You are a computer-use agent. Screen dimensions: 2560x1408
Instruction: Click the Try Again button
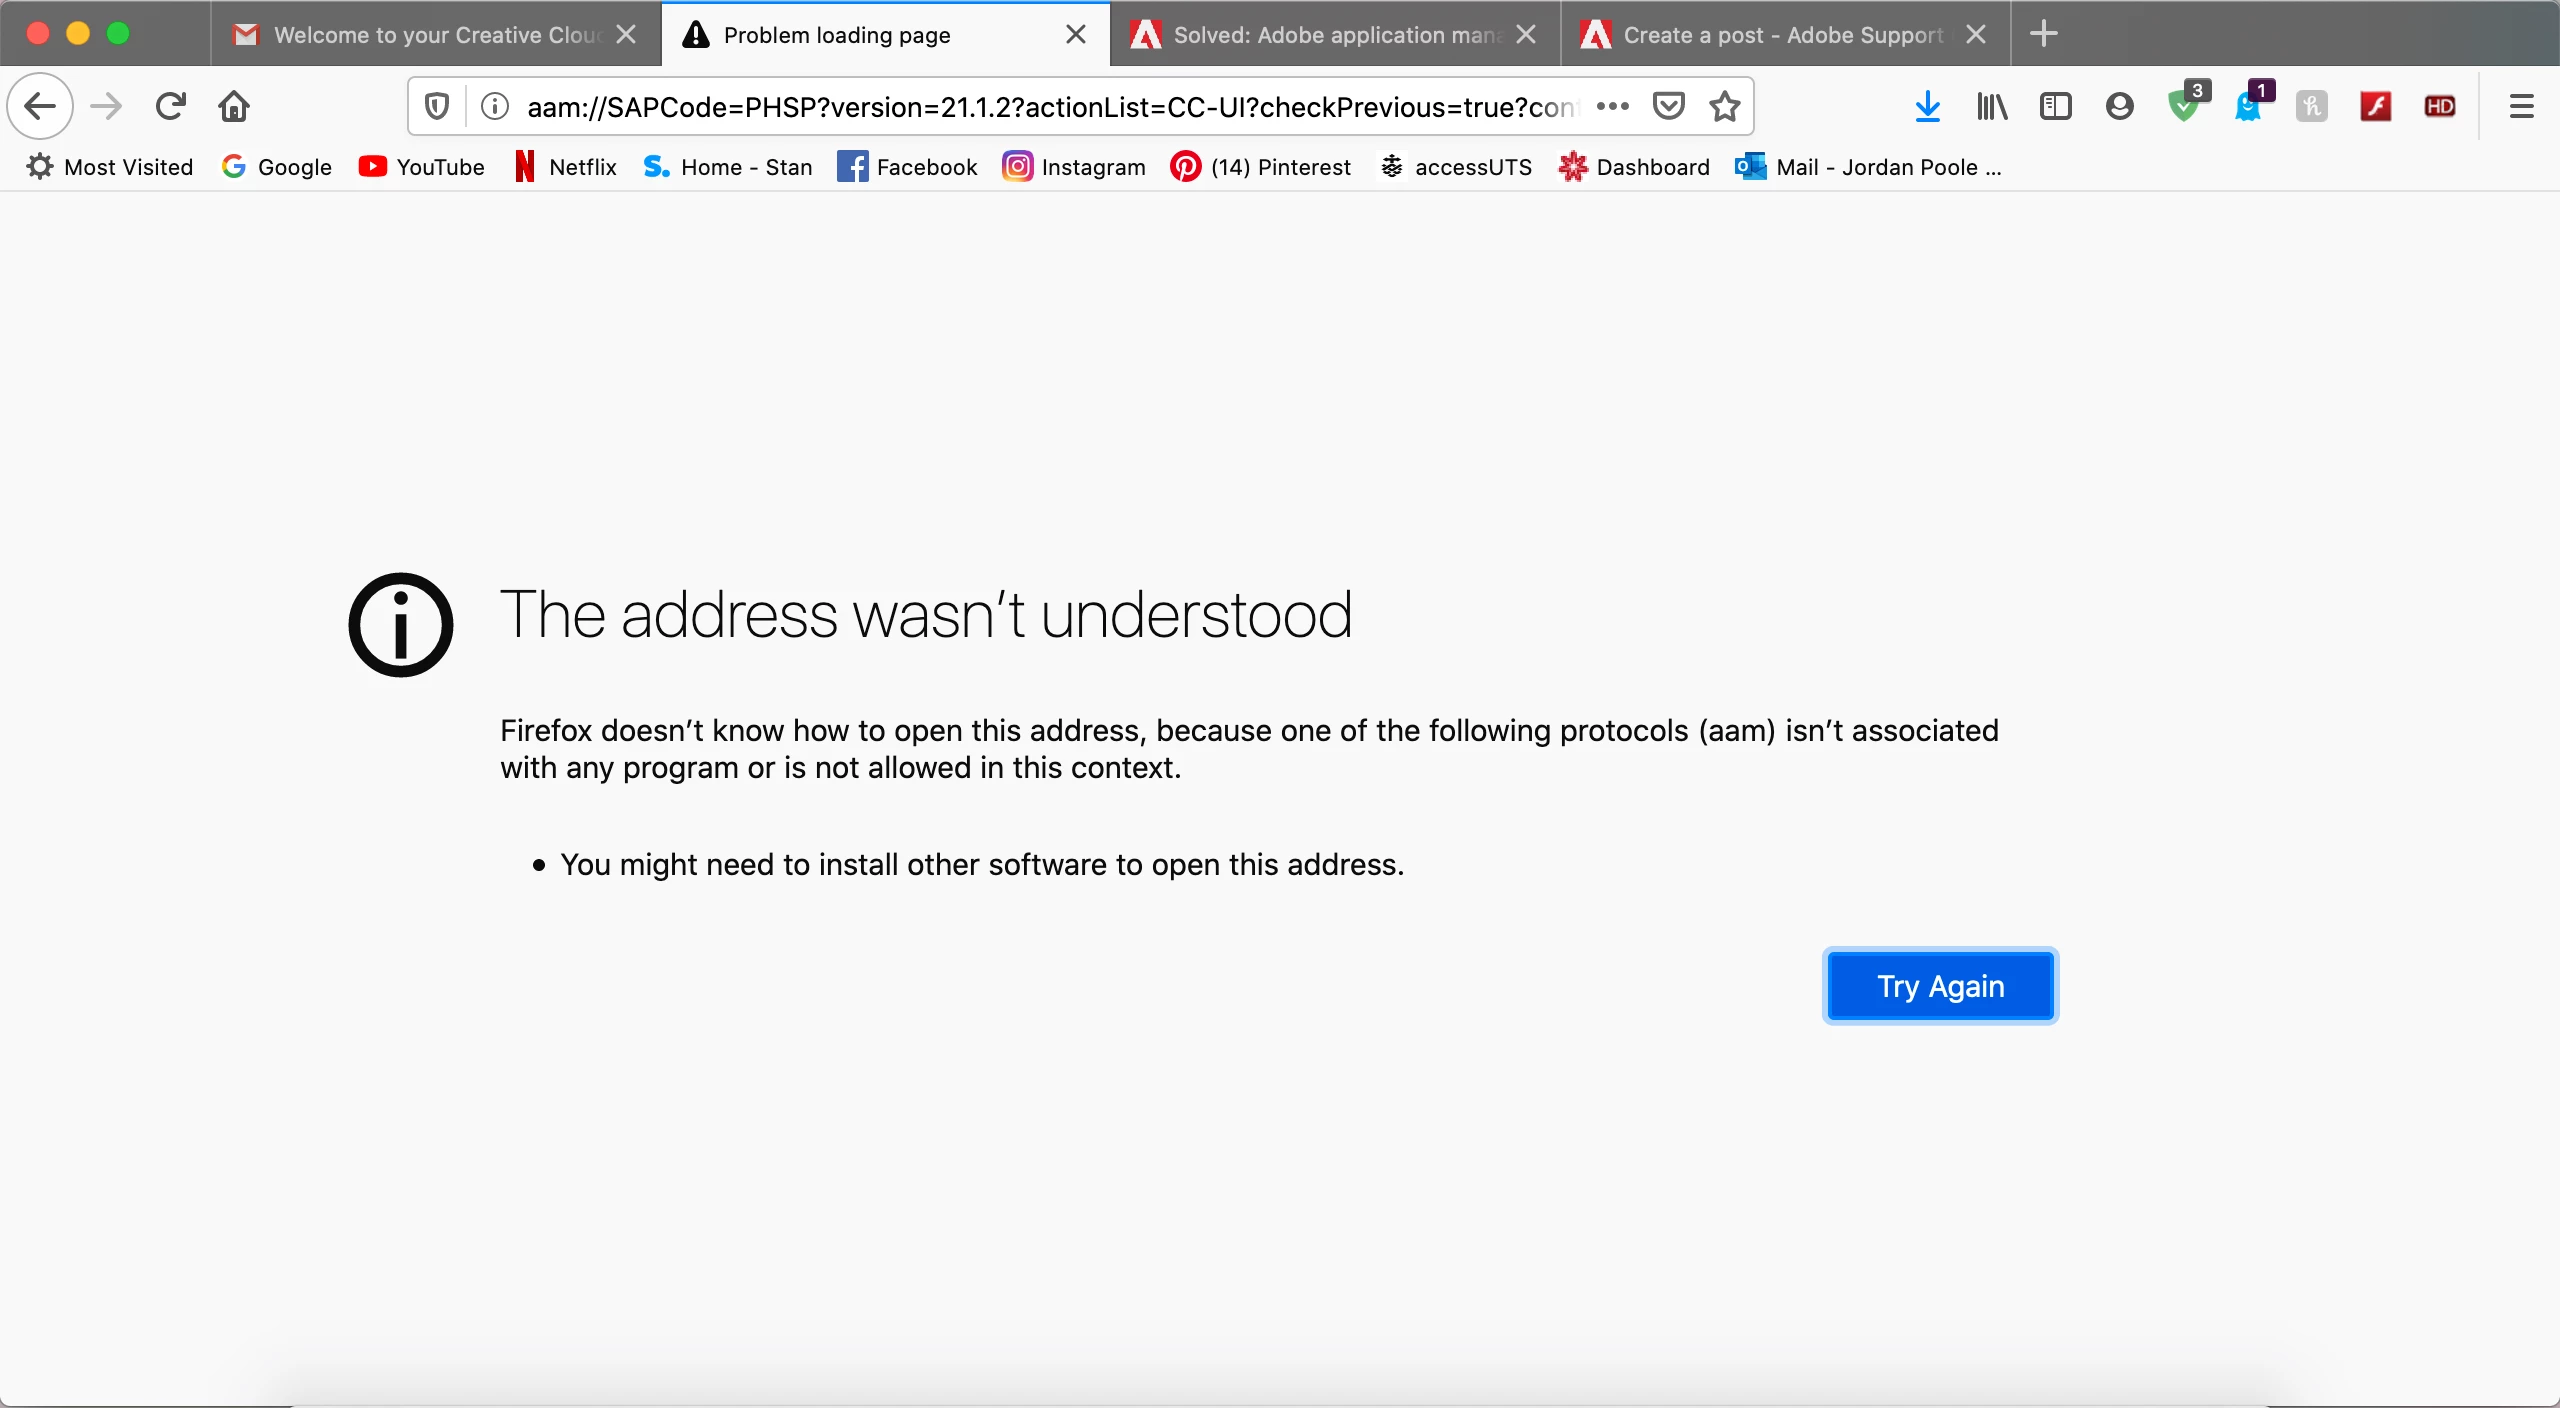coord(1939,986)
